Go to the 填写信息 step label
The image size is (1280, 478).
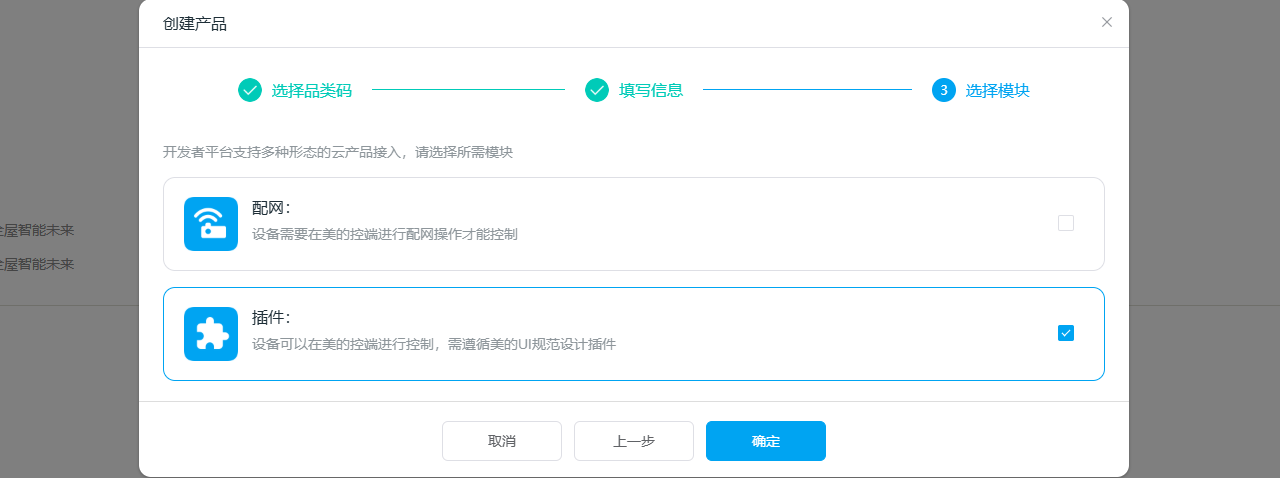tap(650, 90)
